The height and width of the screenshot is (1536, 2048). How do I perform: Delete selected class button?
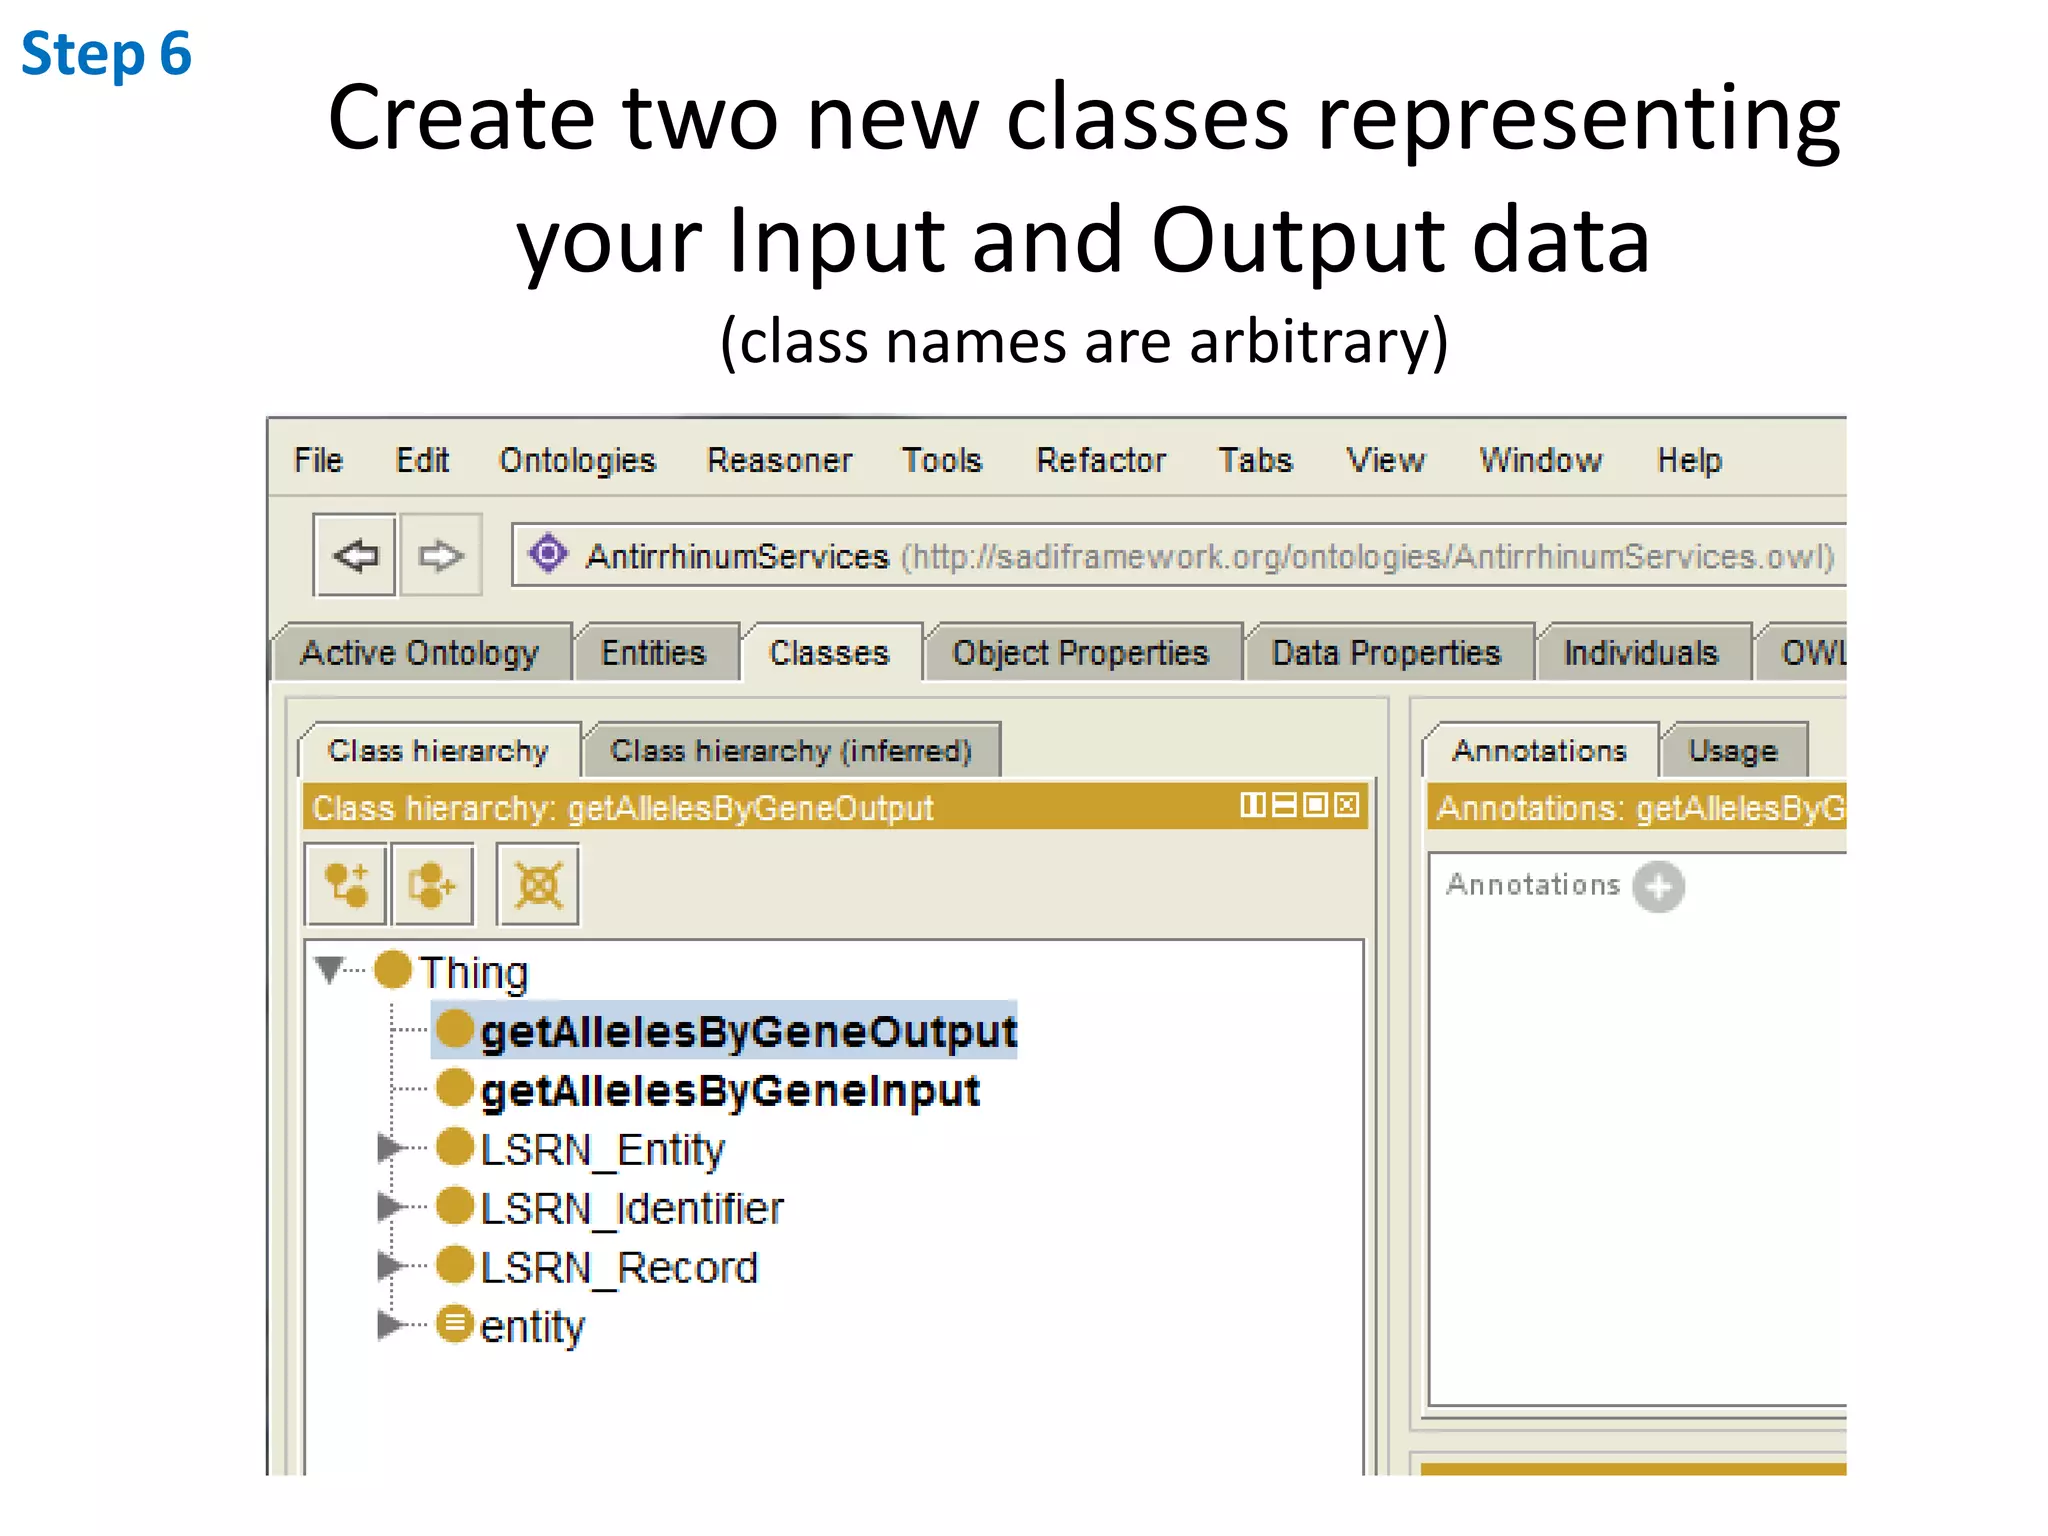tap(538, 885)
